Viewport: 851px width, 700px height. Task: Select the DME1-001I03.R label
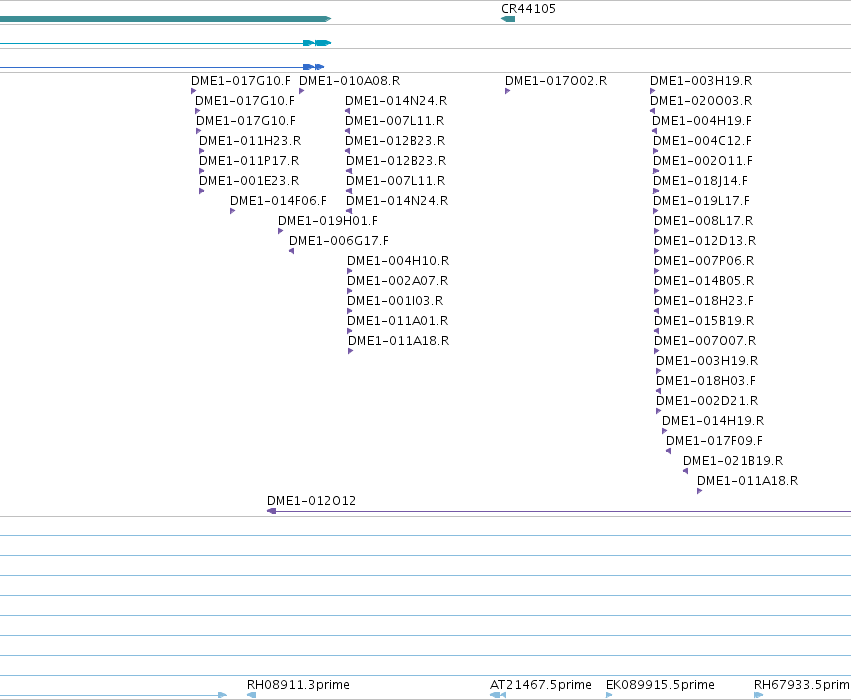pyautogui.click(x=395, y=301)
